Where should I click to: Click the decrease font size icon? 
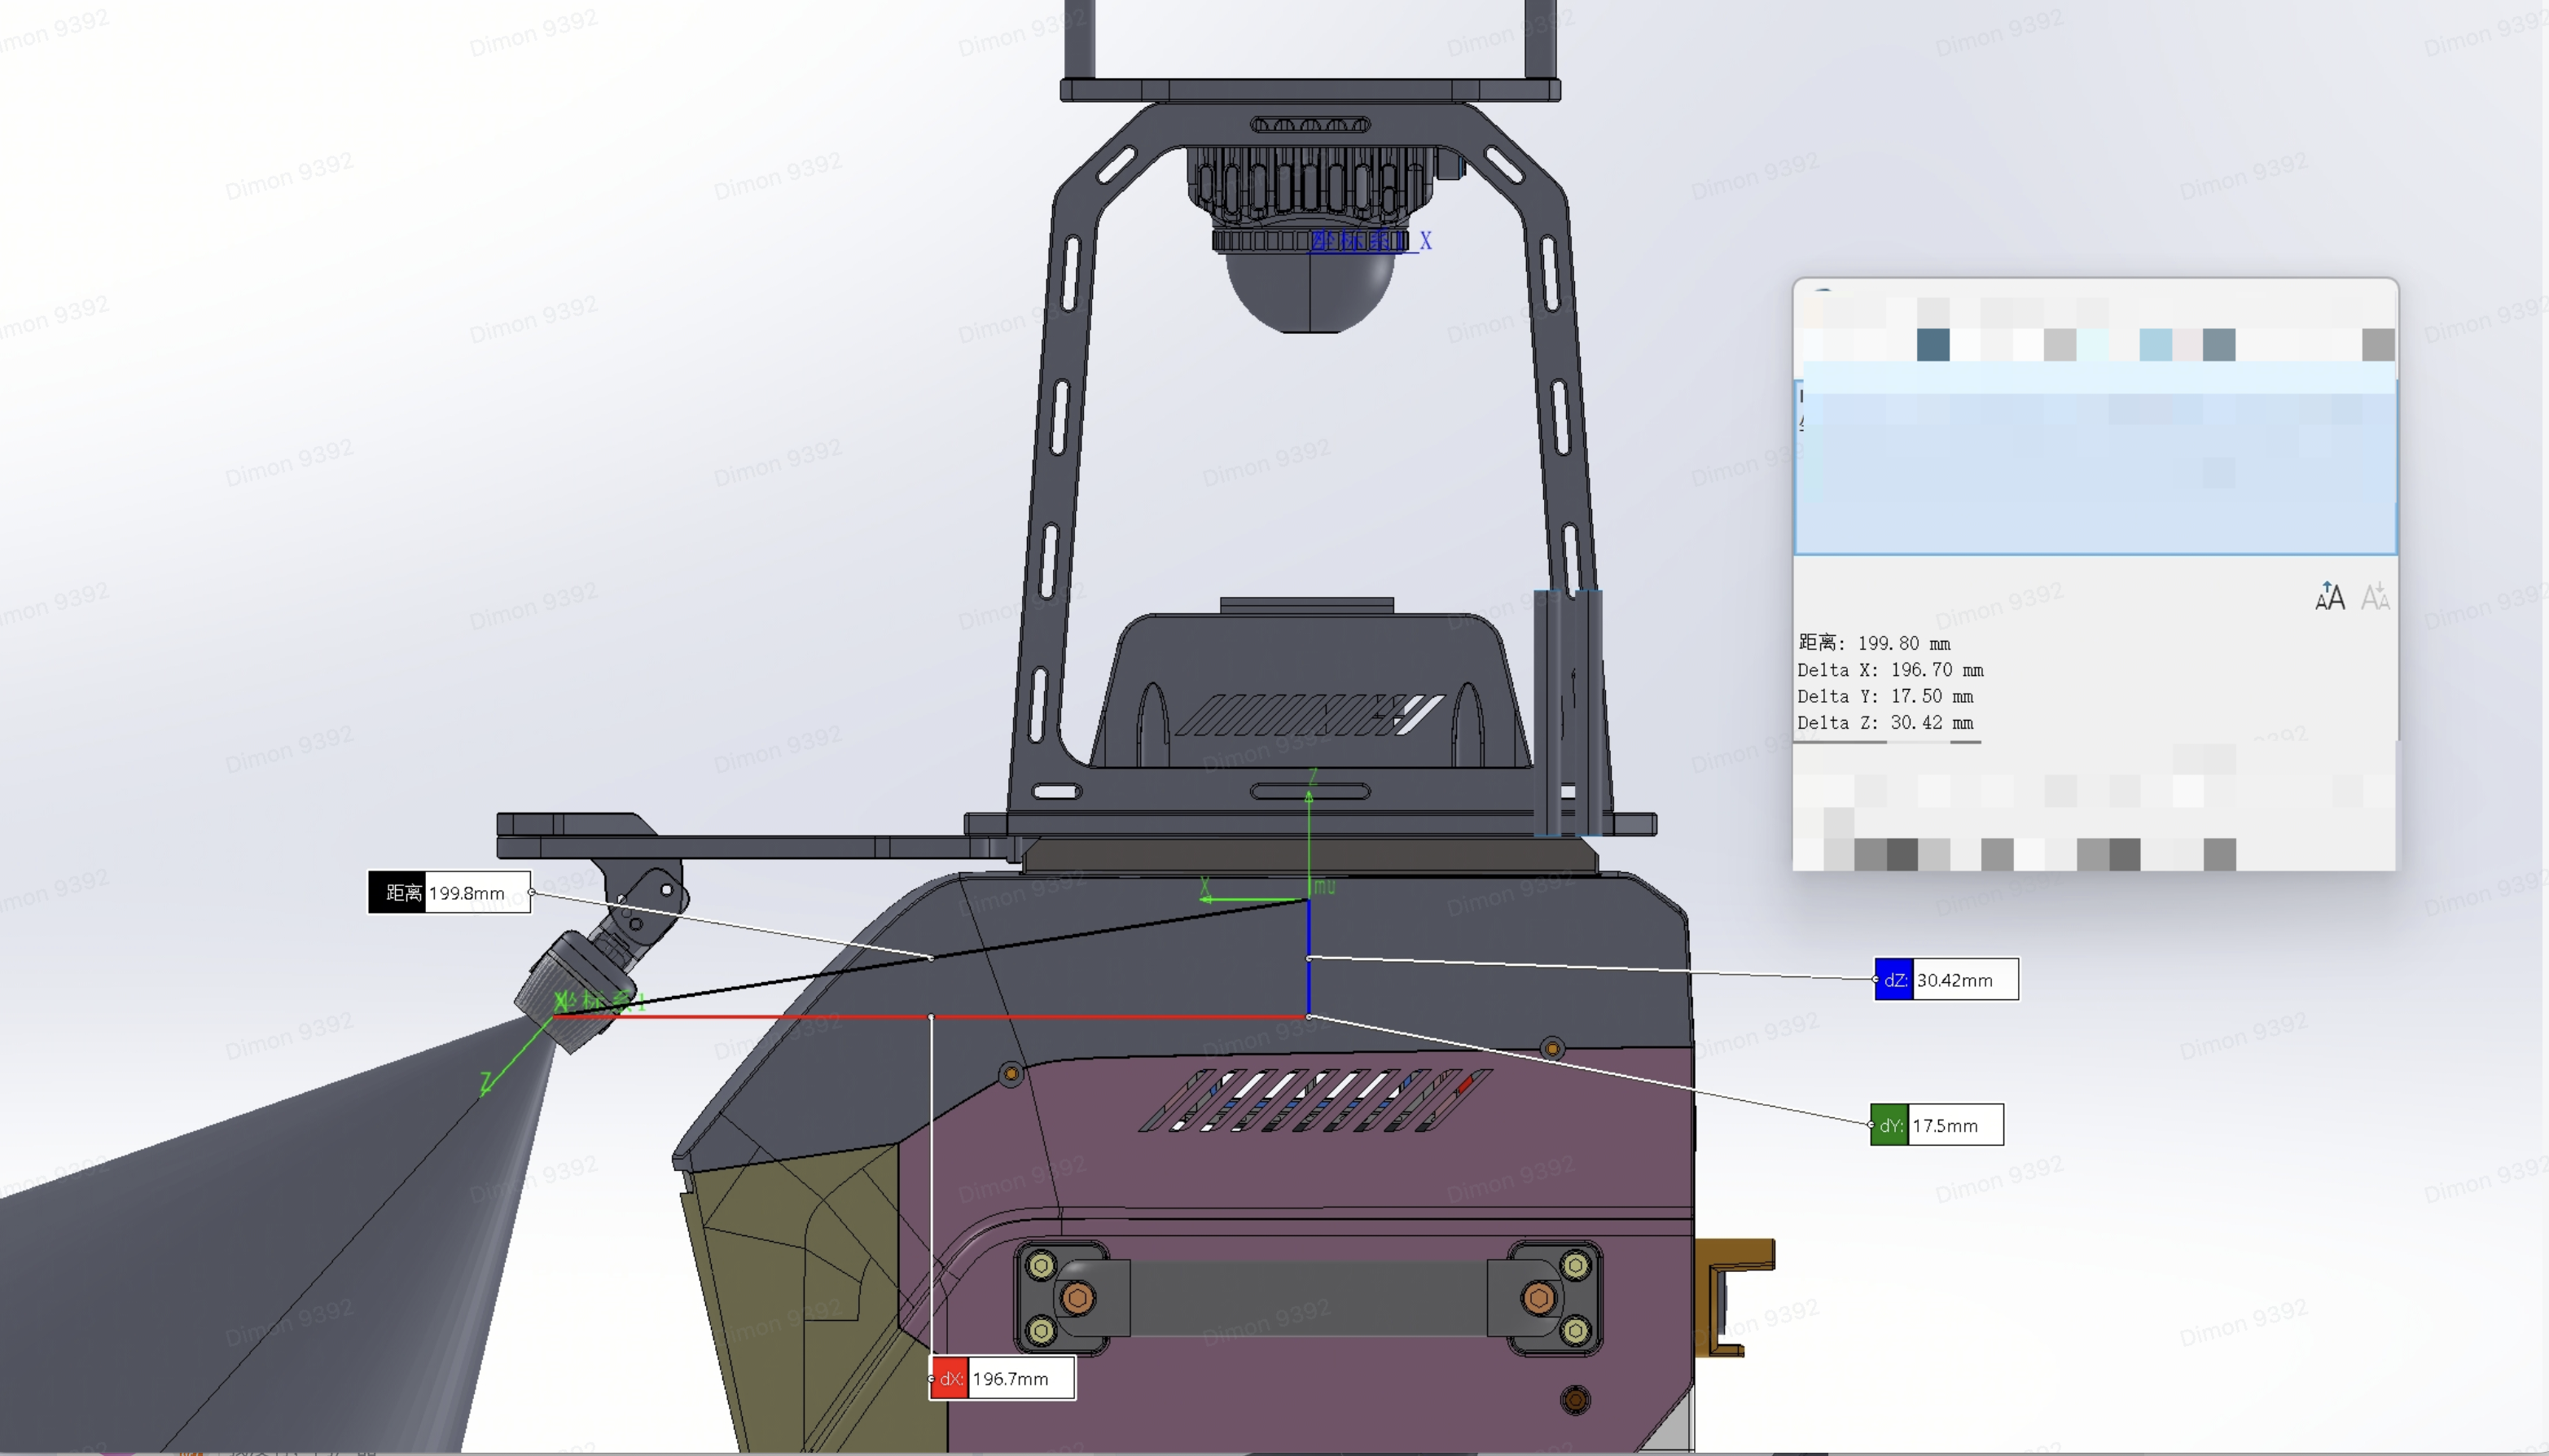pyautogui.click(x=2375, y=597)
